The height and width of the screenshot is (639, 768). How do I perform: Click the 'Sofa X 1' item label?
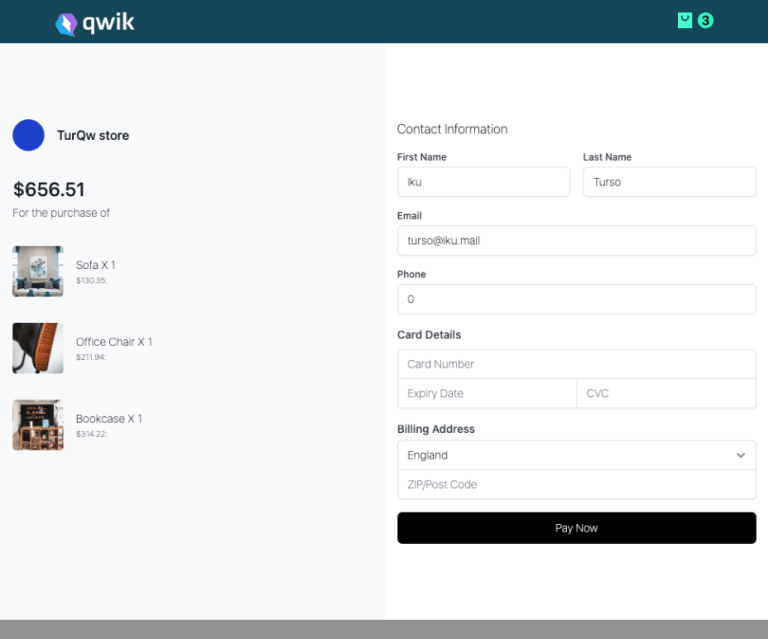pyautogui.click(x=96, y=265)
